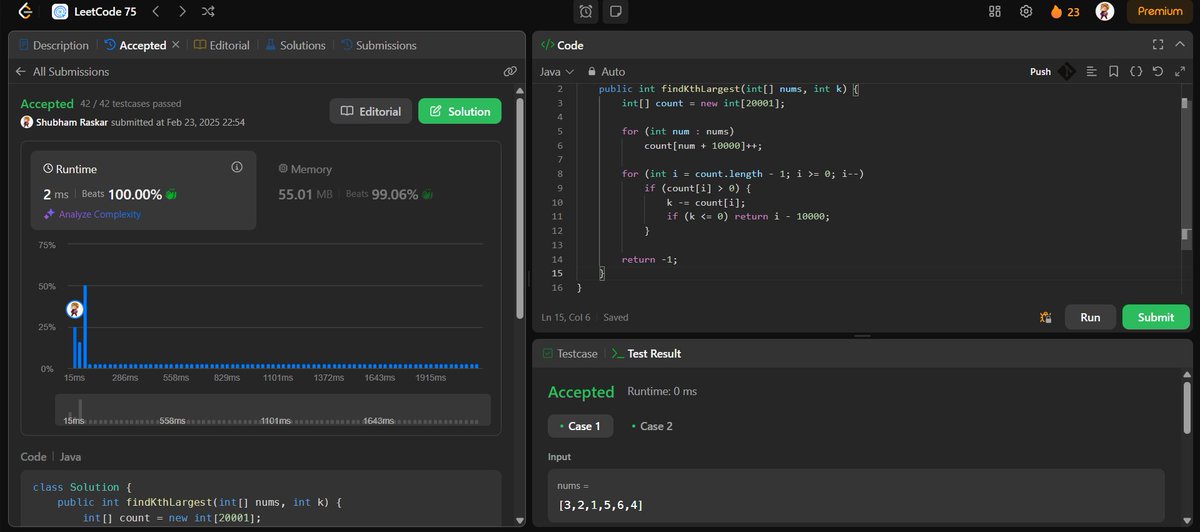Show the Runtime info icon
Viewport: 1200px width, 532px height.
pyautogui.click(x=237, y=168)
